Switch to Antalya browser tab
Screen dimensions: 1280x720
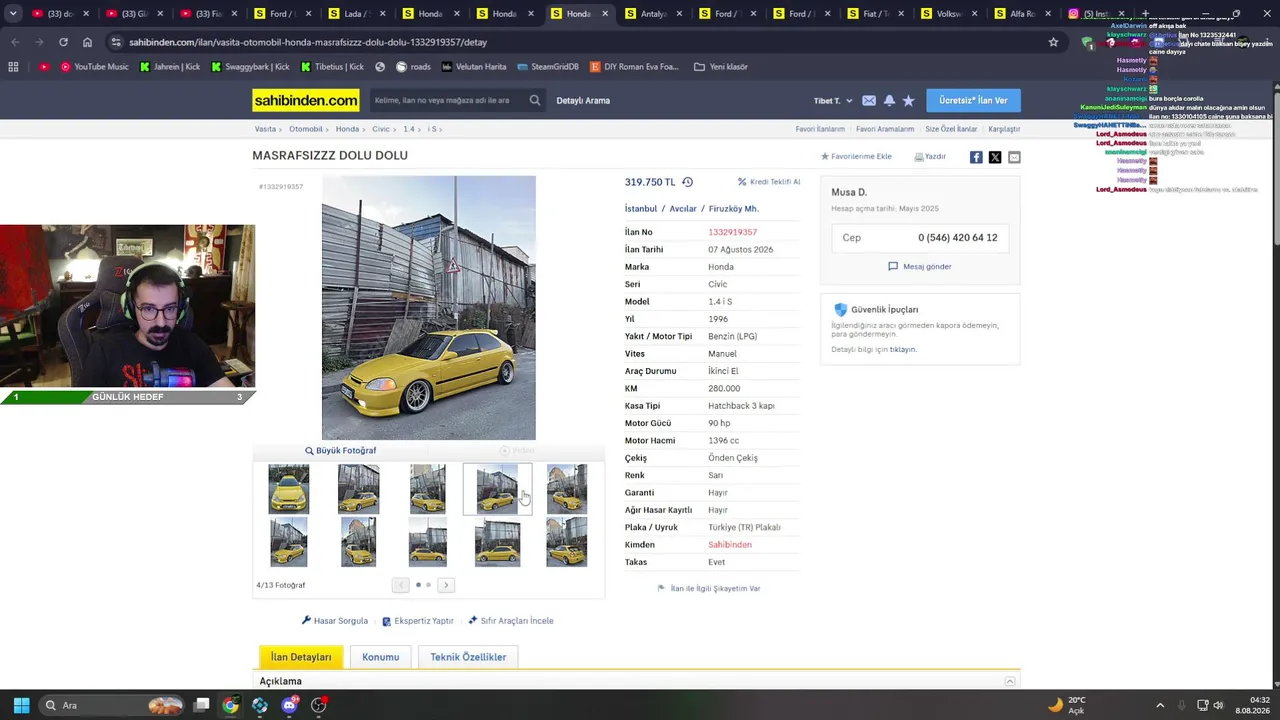654,14
